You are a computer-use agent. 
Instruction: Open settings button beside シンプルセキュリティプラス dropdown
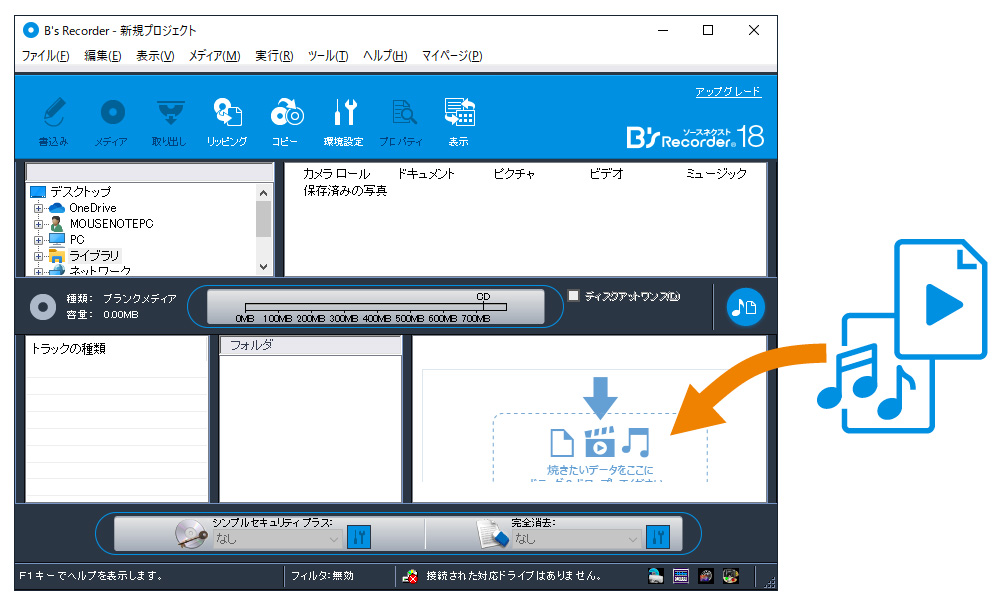pos(359,537)
